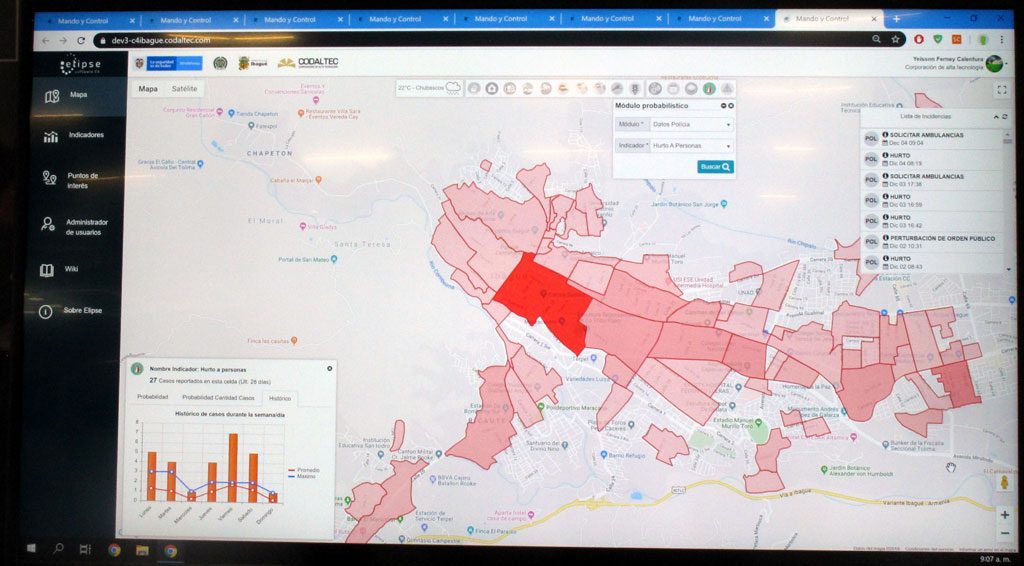Minimize the Módulo probabilístico panel

coord(723,105)
